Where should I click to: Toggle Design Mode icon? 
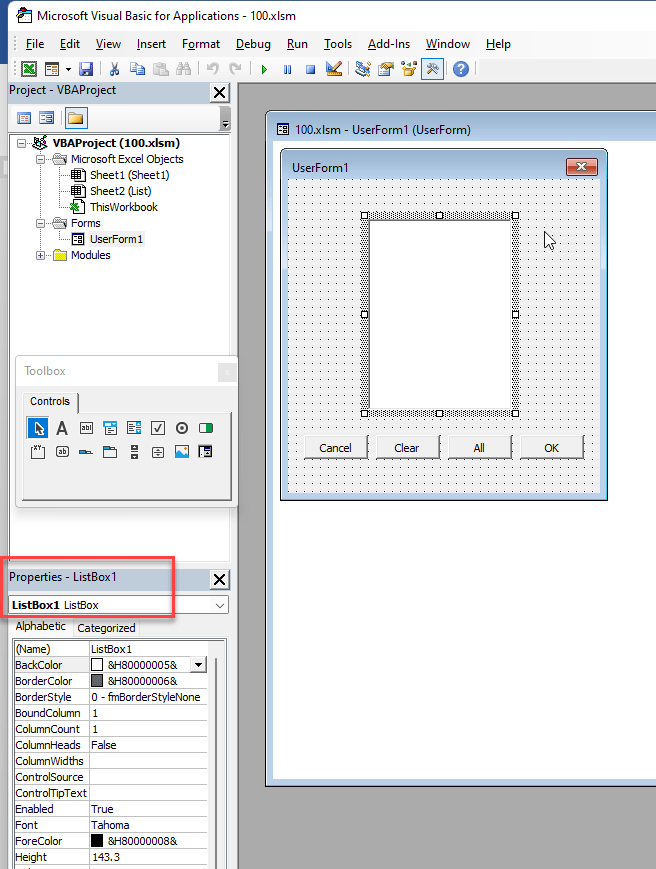[334, 69]
